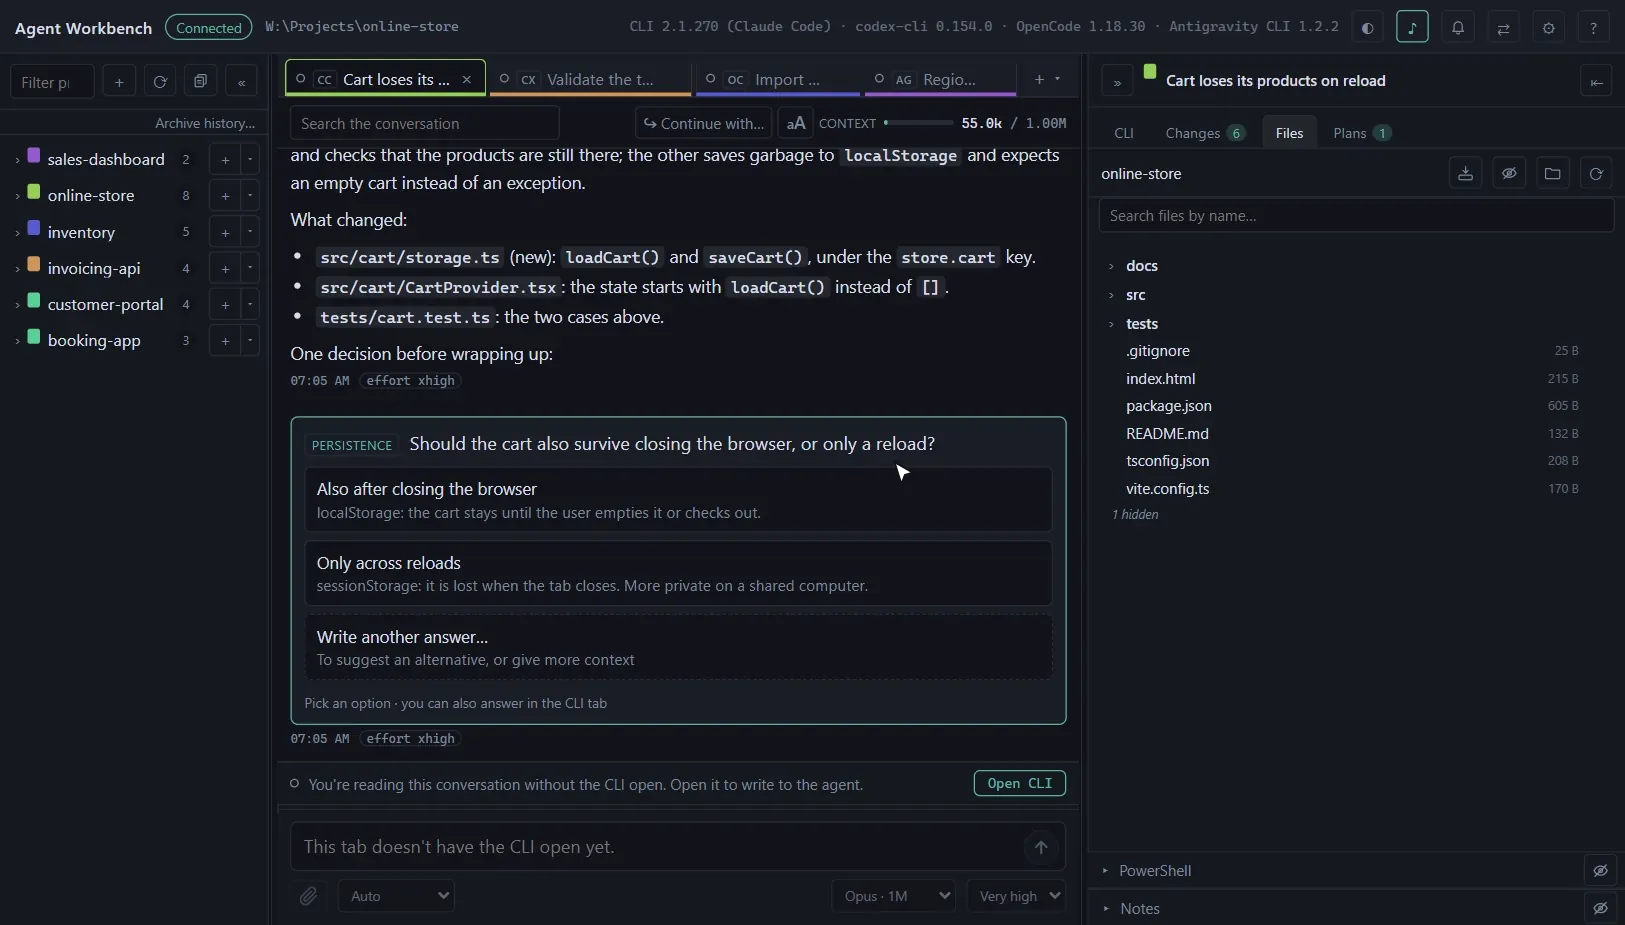1625x925 pixels.
Task: Toggle the light/dark theme icon
Action: click(x=1367, y=27)
